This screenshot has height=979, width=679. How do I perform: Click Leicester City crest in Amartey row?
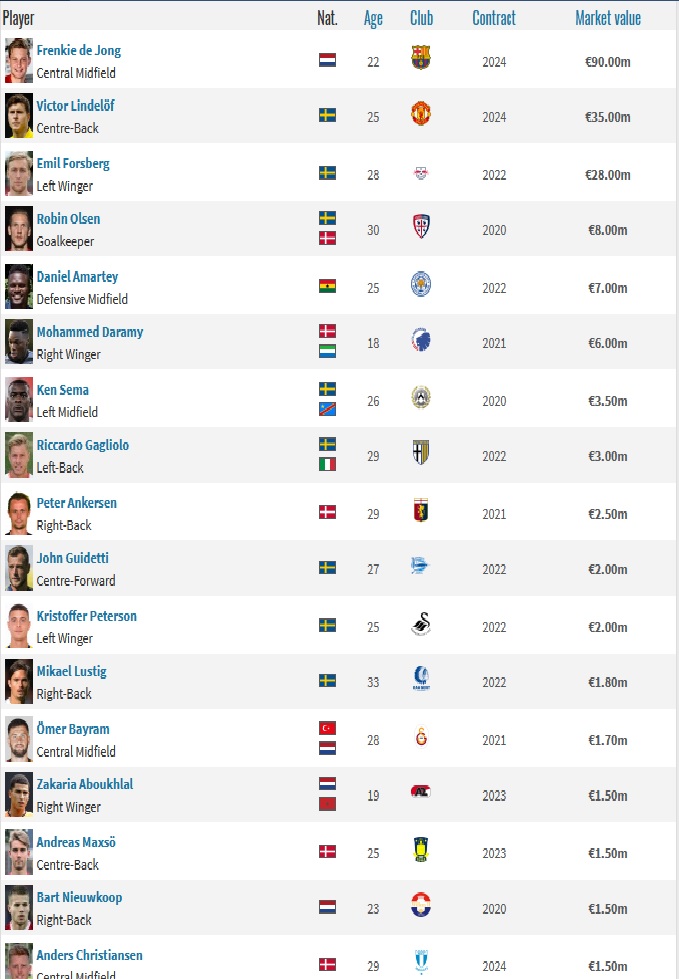point(421,286)
